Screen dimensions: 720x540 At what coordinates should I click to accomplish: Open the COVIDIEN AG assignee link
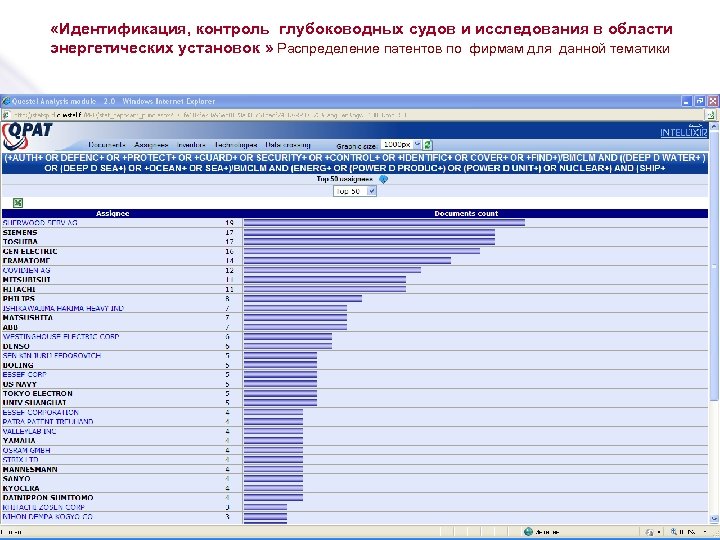pos(26,270)
